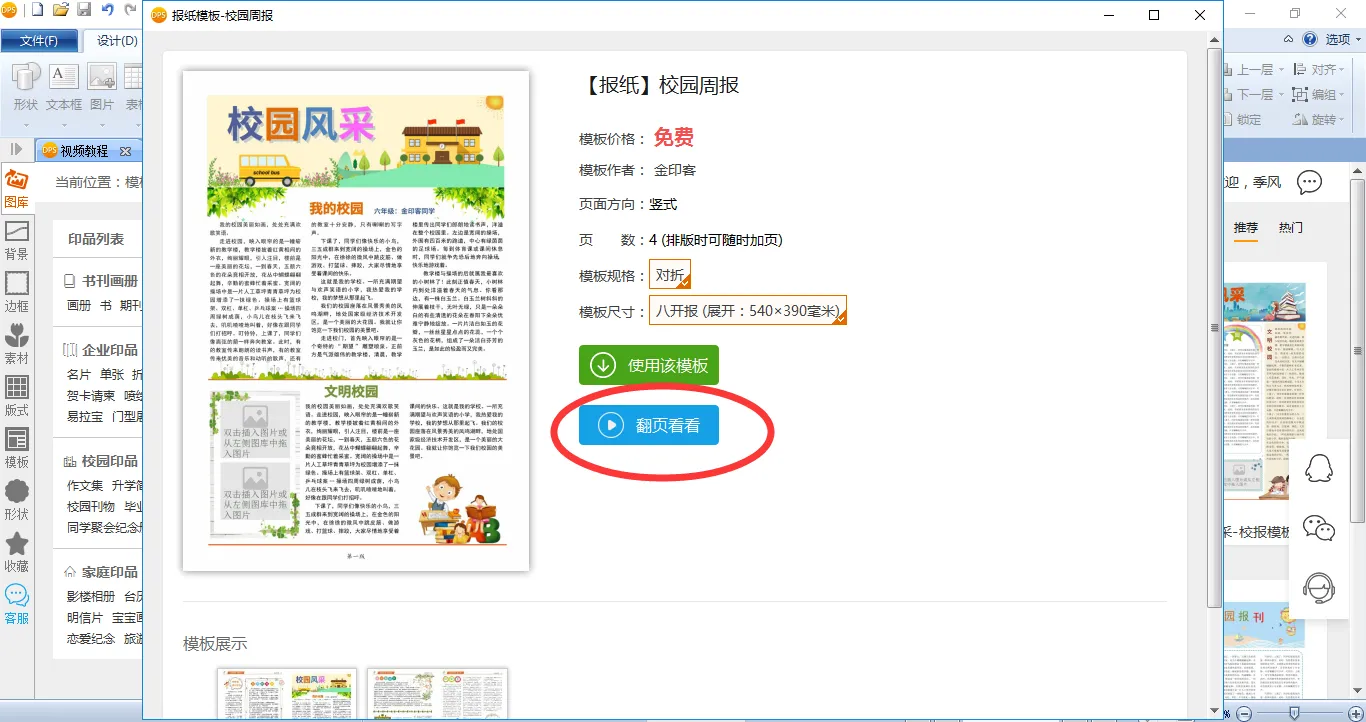
Task: Click the WeChat contact icon
Action: point(1319,527)
